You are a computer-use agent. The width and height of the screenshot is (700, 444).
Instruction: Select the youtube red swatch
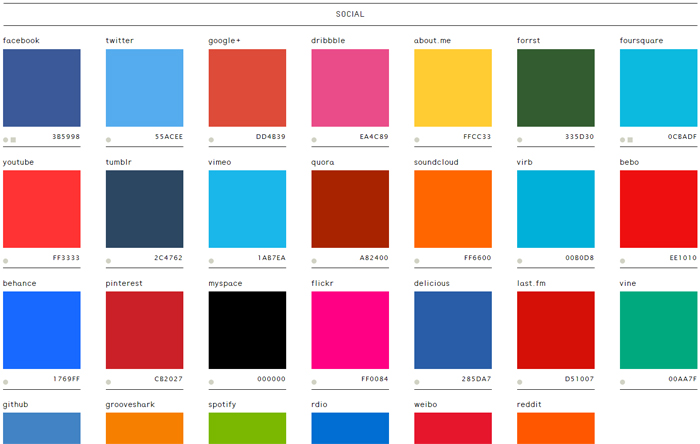pos(42,209)
